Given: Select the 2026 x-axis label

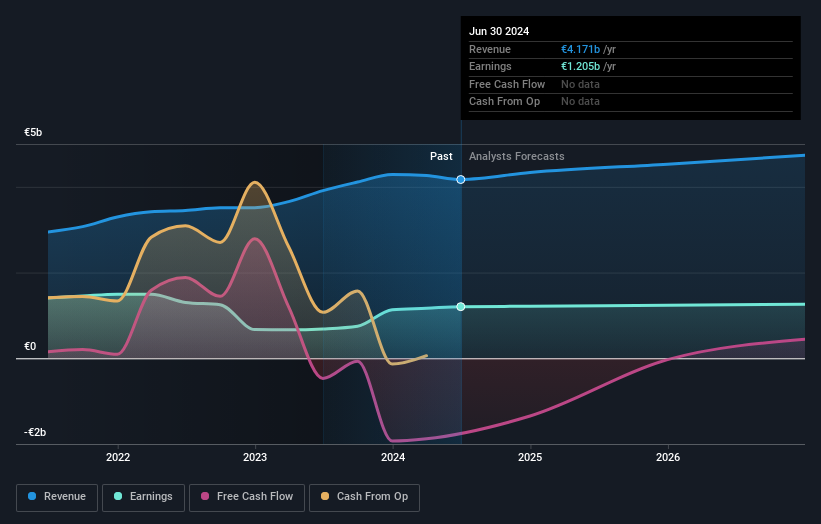Looking at the screenshot, I should pos(668,457).
